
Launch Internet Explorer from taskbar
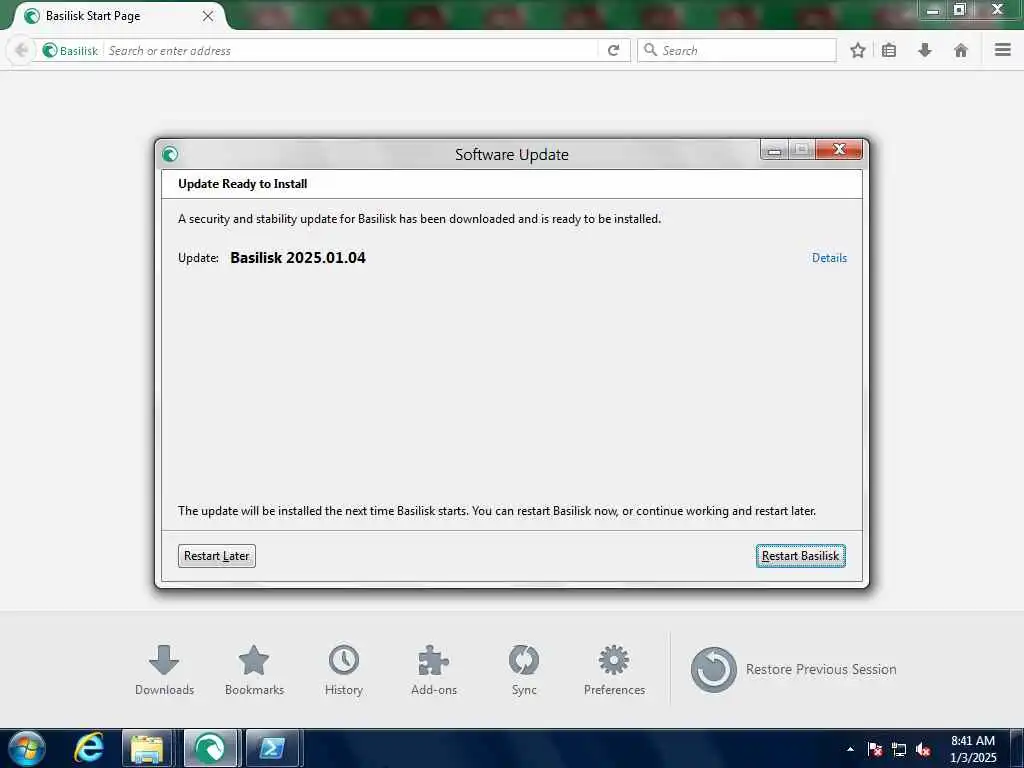pyautogui.click(x=89, y=748)
